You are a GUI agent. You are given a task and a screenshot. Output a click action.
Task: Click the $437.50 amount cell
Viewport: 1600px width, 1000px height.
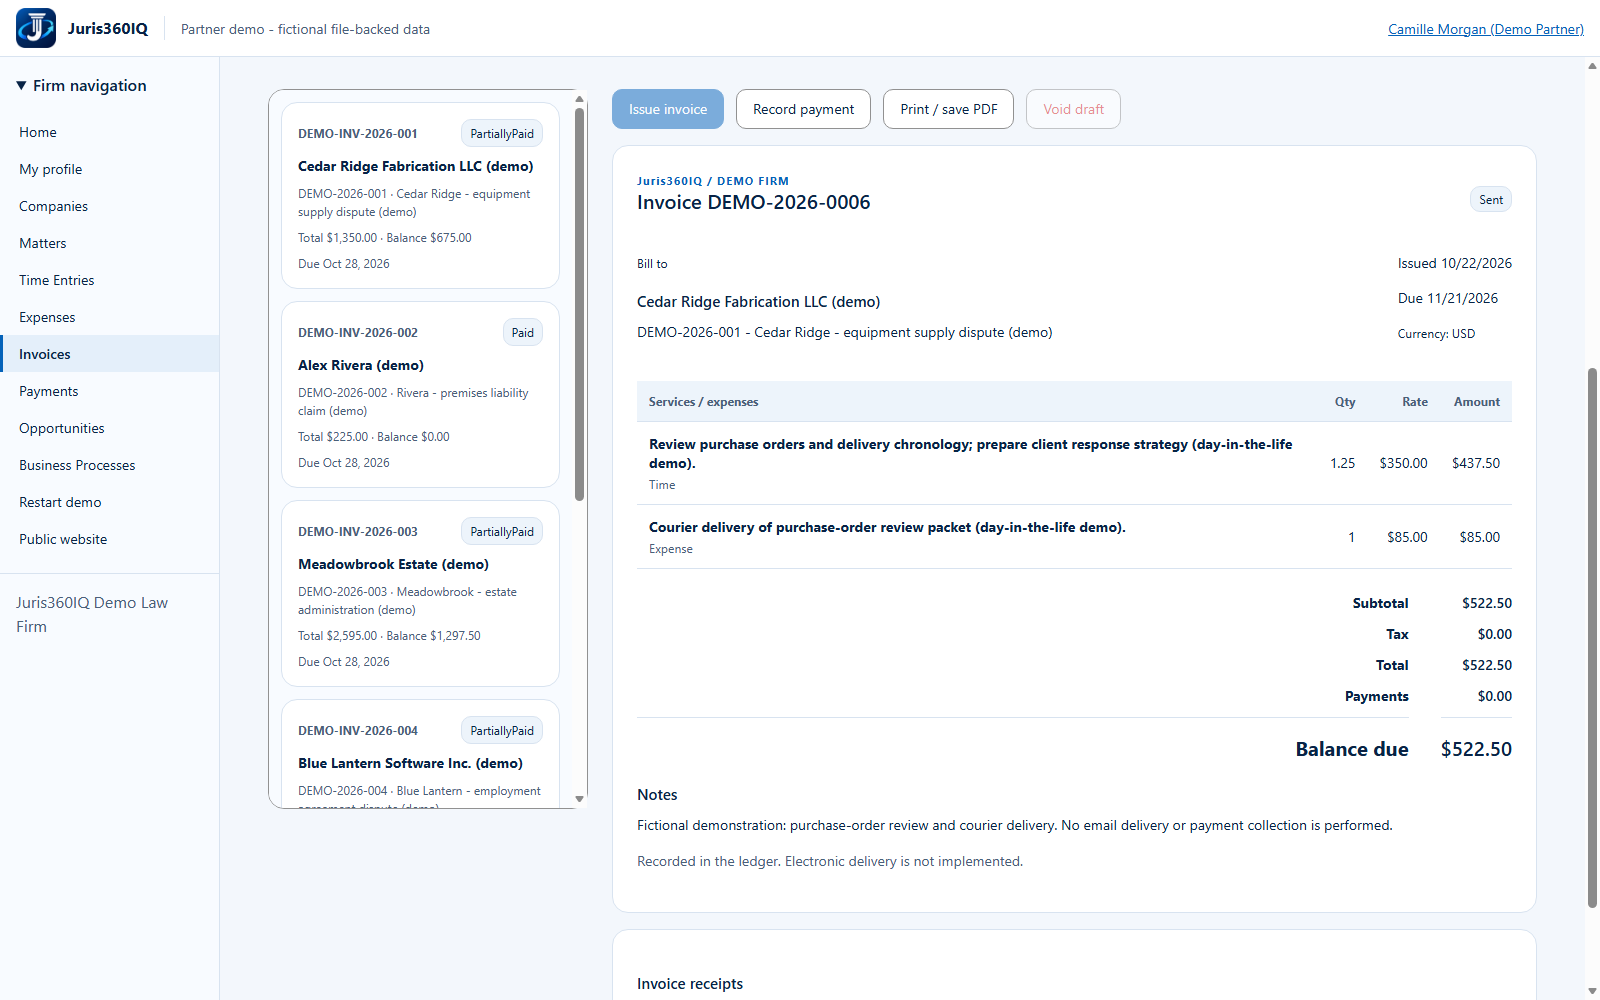pyautogui.click(x=1476, y=463)
